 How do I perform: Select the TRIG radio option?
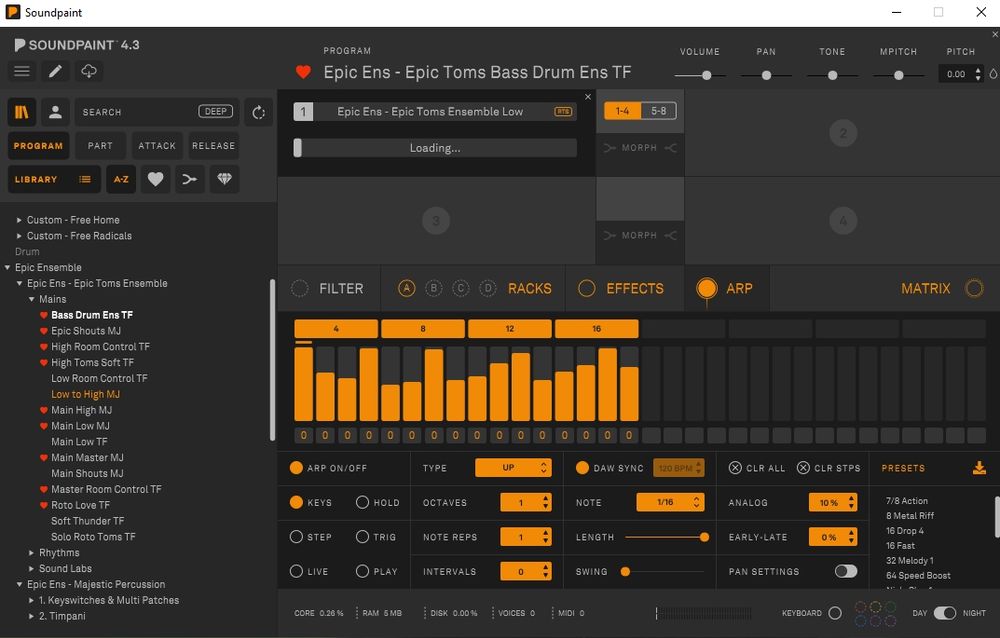pyautogui.click(x=362, y=537)
